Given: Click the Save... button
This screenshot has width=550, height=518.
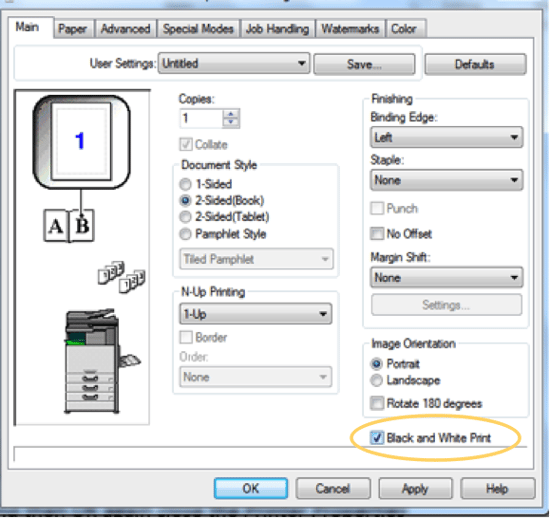Looking at the screenshot, I should click(364, 64).
